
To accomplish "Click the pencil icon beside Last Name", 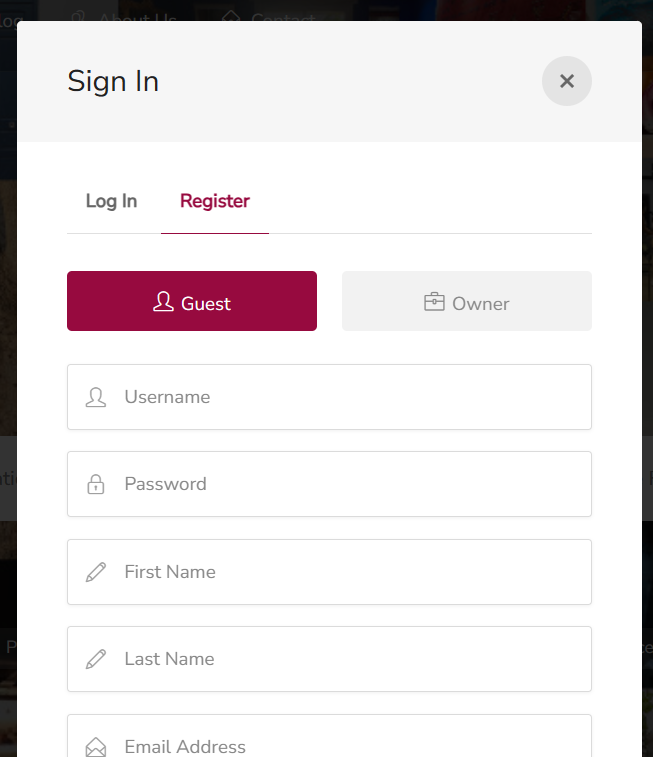I will click(x=96, y=659).
